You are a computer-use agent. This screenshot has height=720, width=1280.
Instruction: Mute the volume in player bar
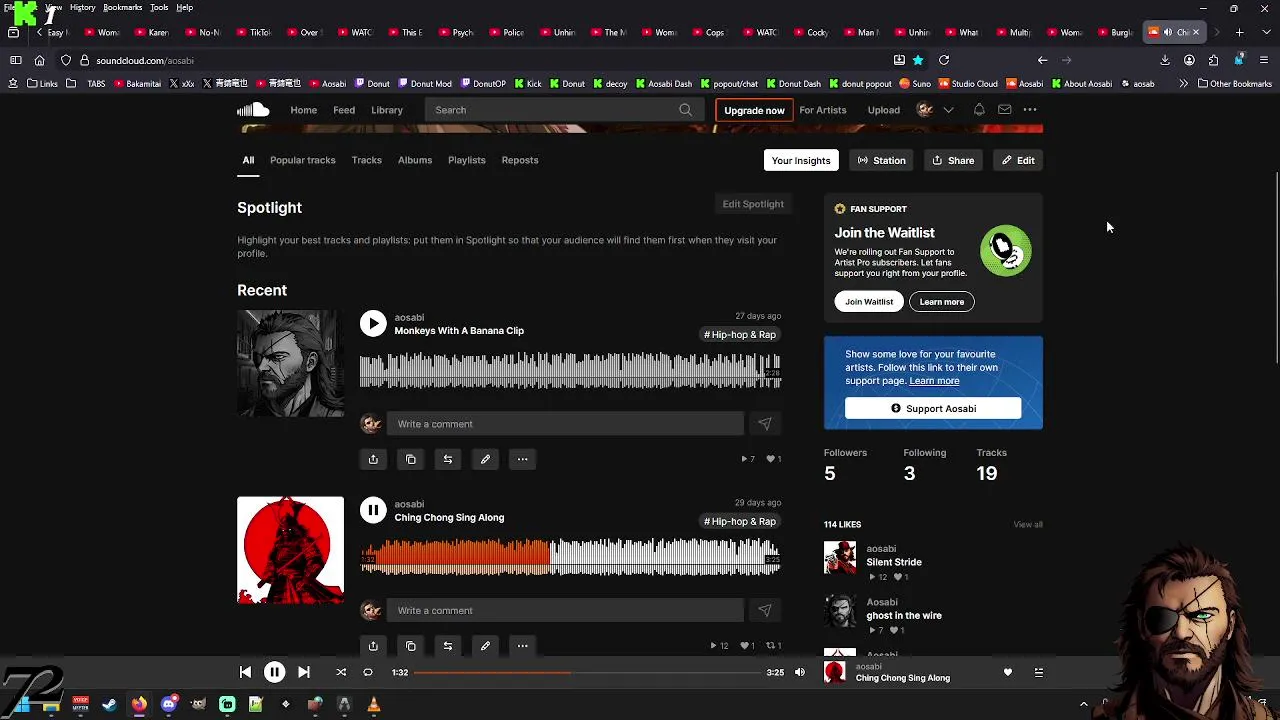click(799, 673)
